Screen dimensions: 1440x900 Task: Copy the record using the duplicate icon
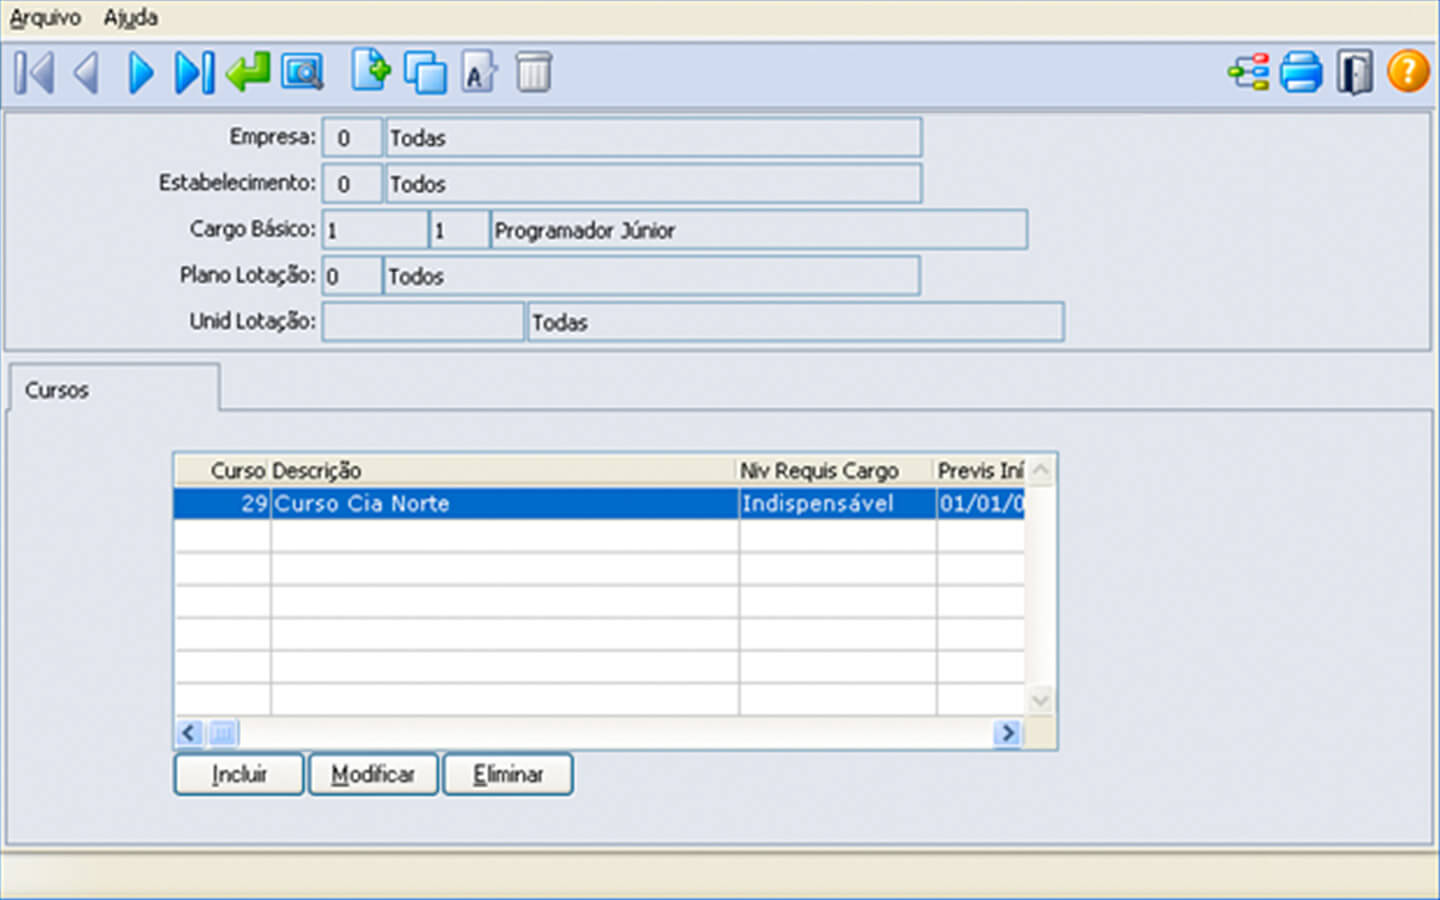point(425,73)
